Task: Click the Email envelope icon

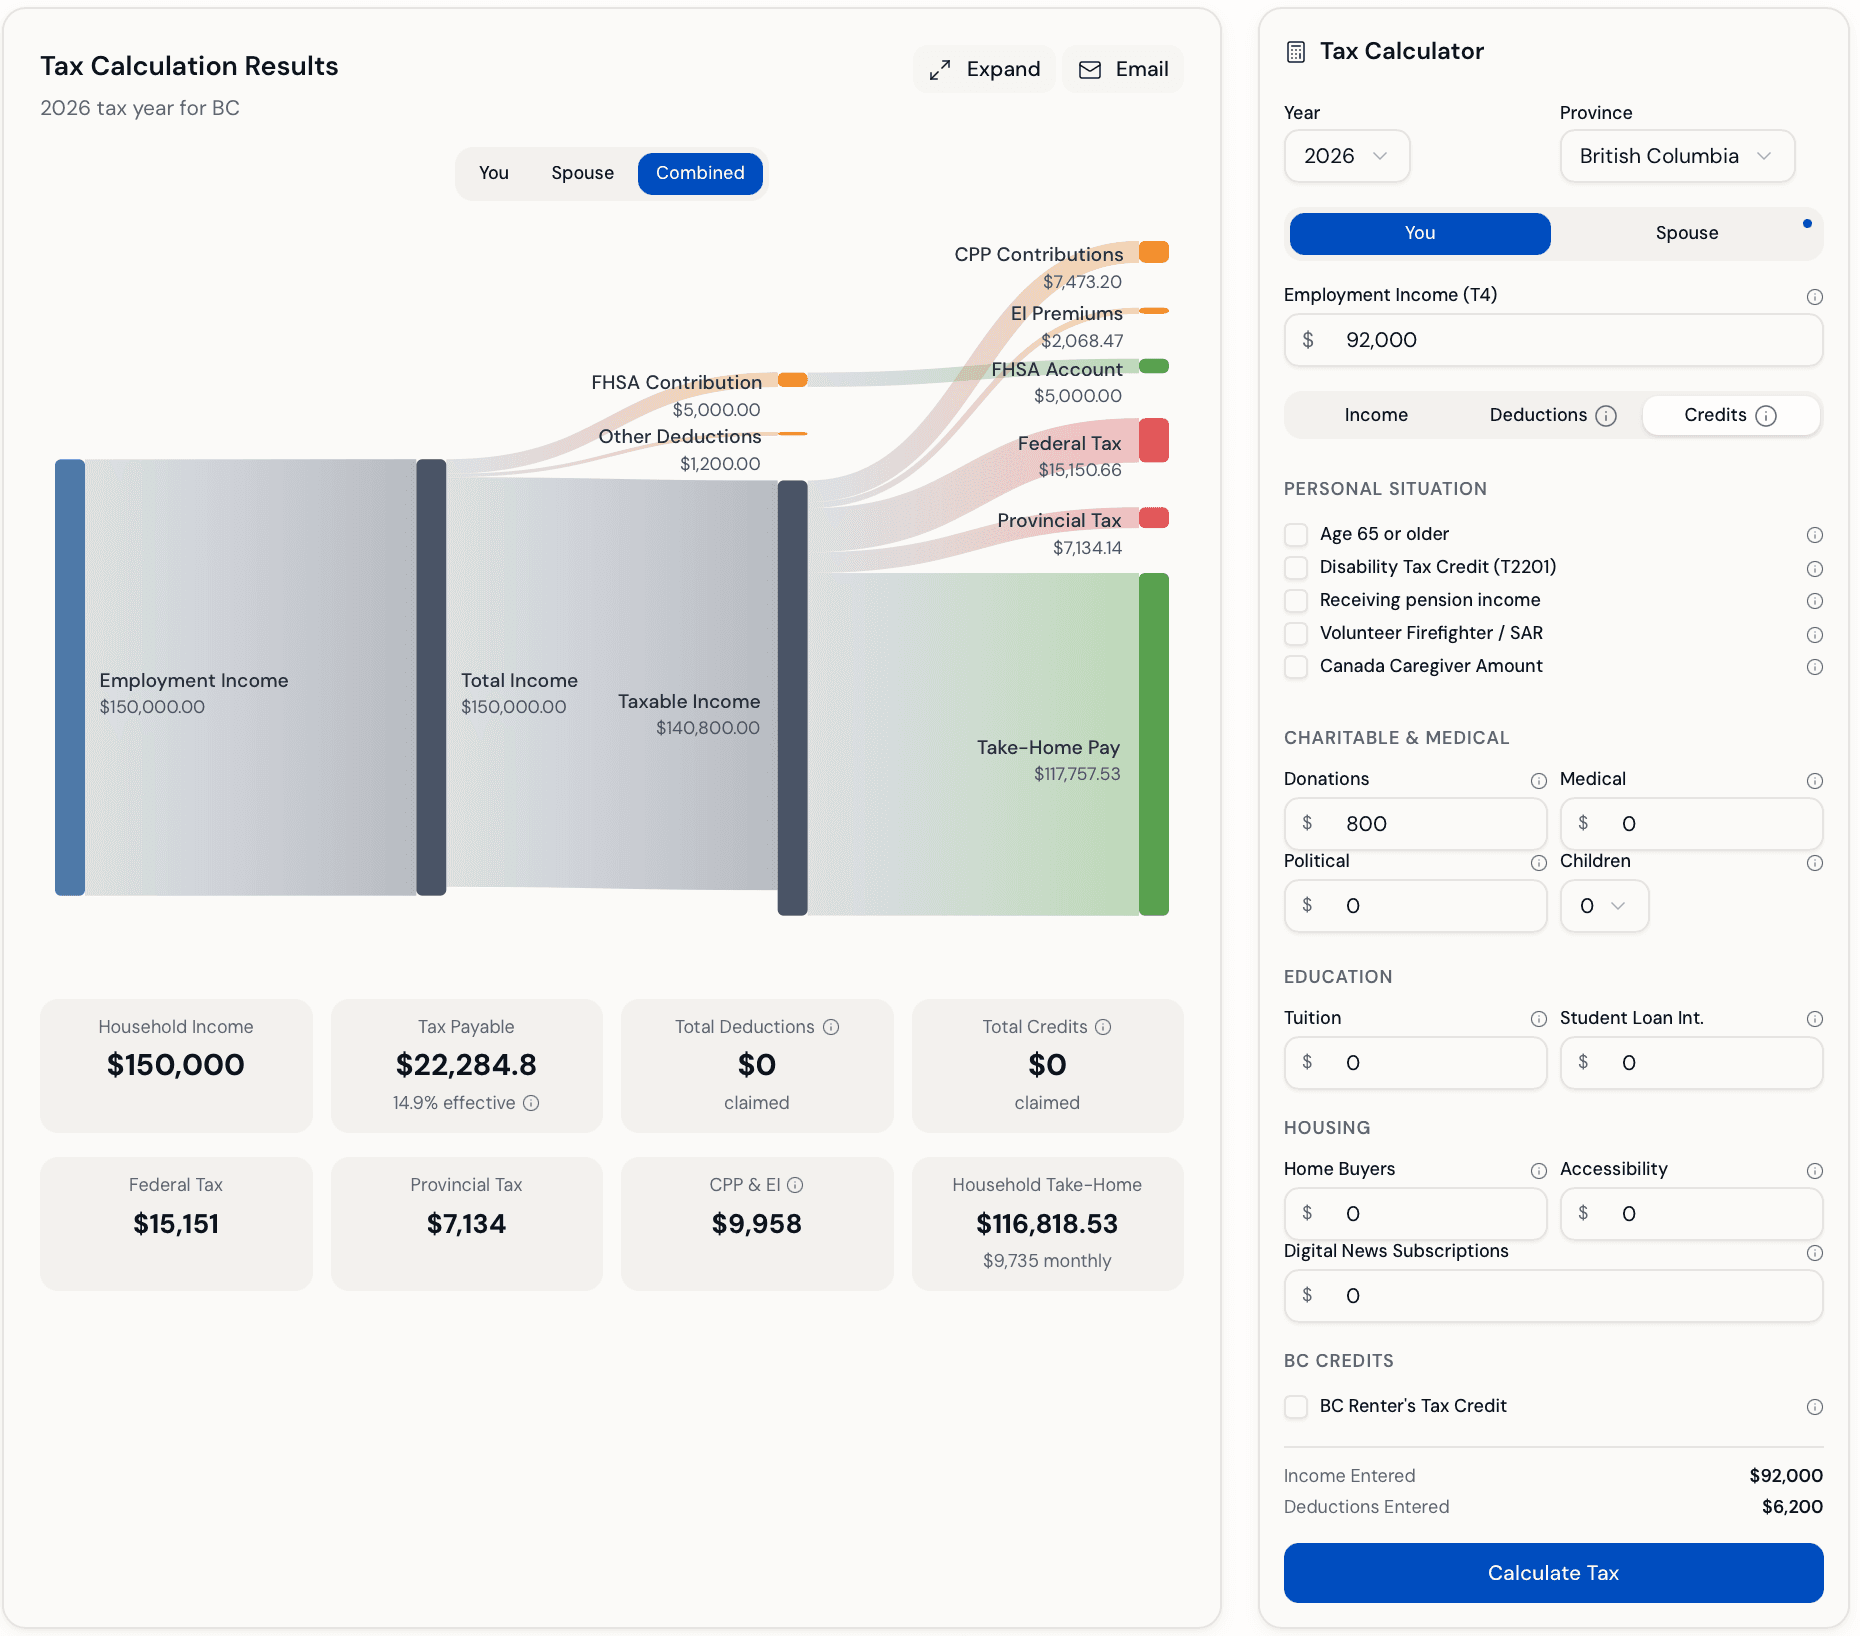Action: click(x=1089, y=69)
